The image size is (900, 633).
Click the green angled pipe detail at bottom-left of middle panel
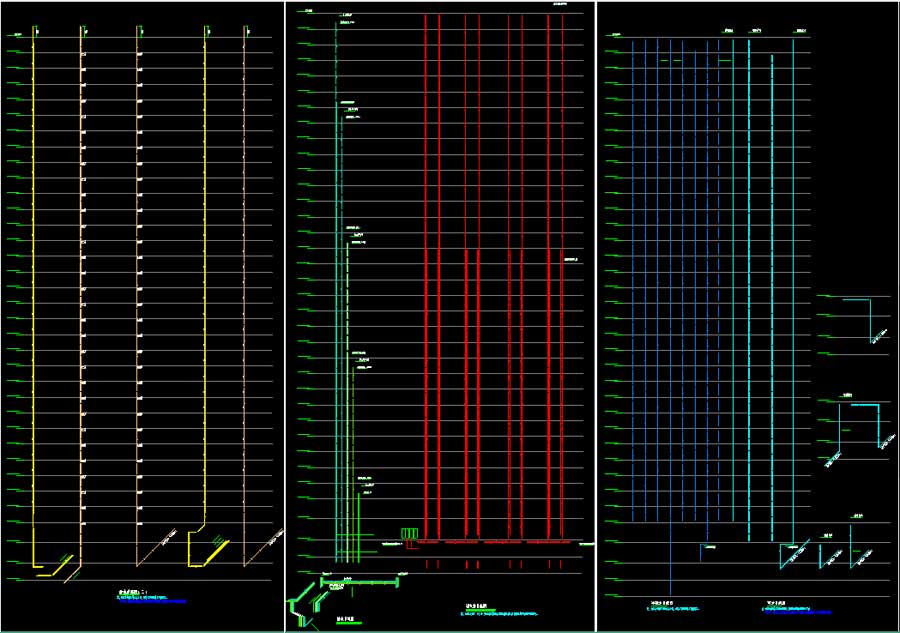[x=298, y=604]
